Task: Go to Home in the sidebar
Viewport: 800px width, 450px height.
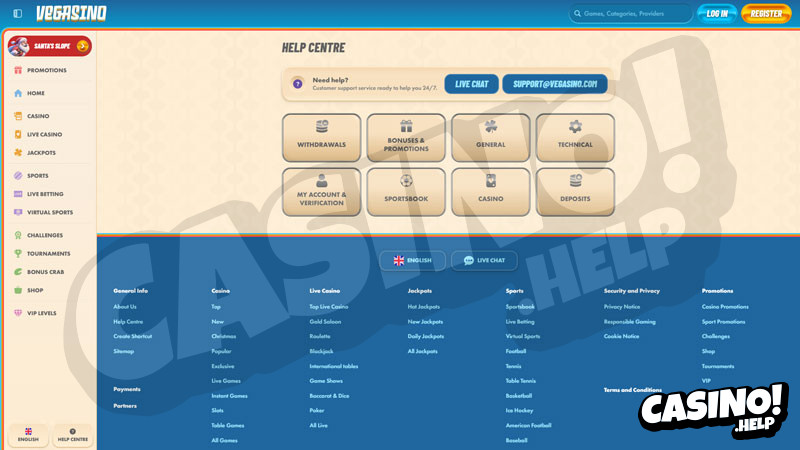Action: (30, 93)
